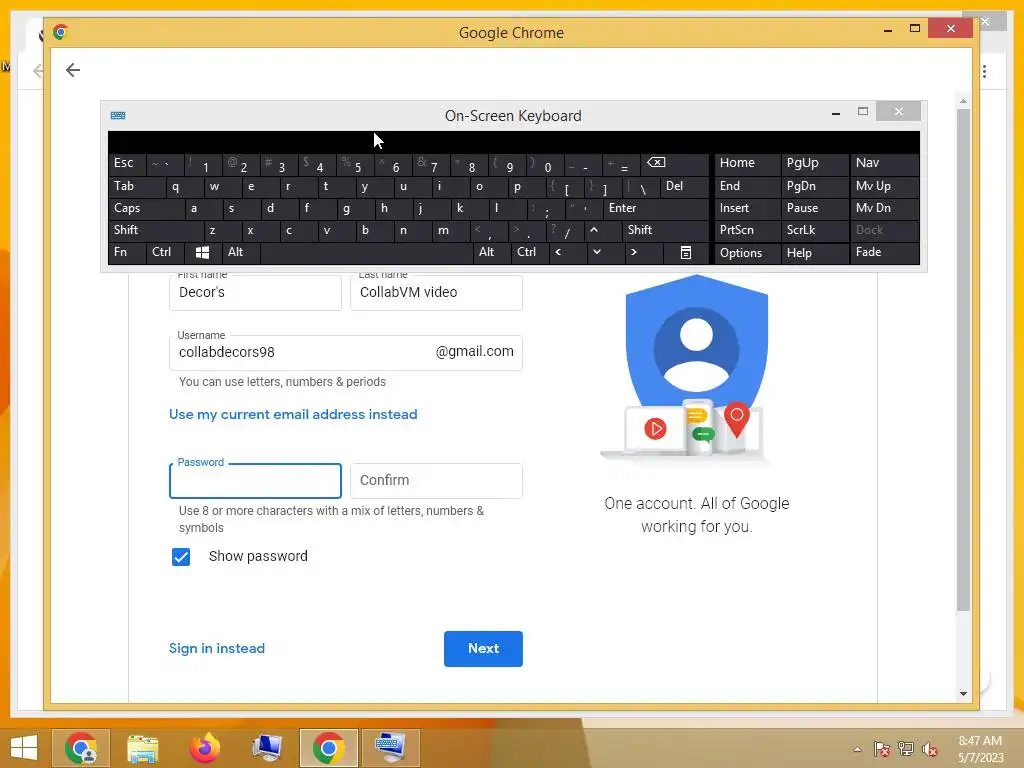Click the Options key on On-Screen Keyboard
This screenshot has height=768, width=1024.
(747, 253)
